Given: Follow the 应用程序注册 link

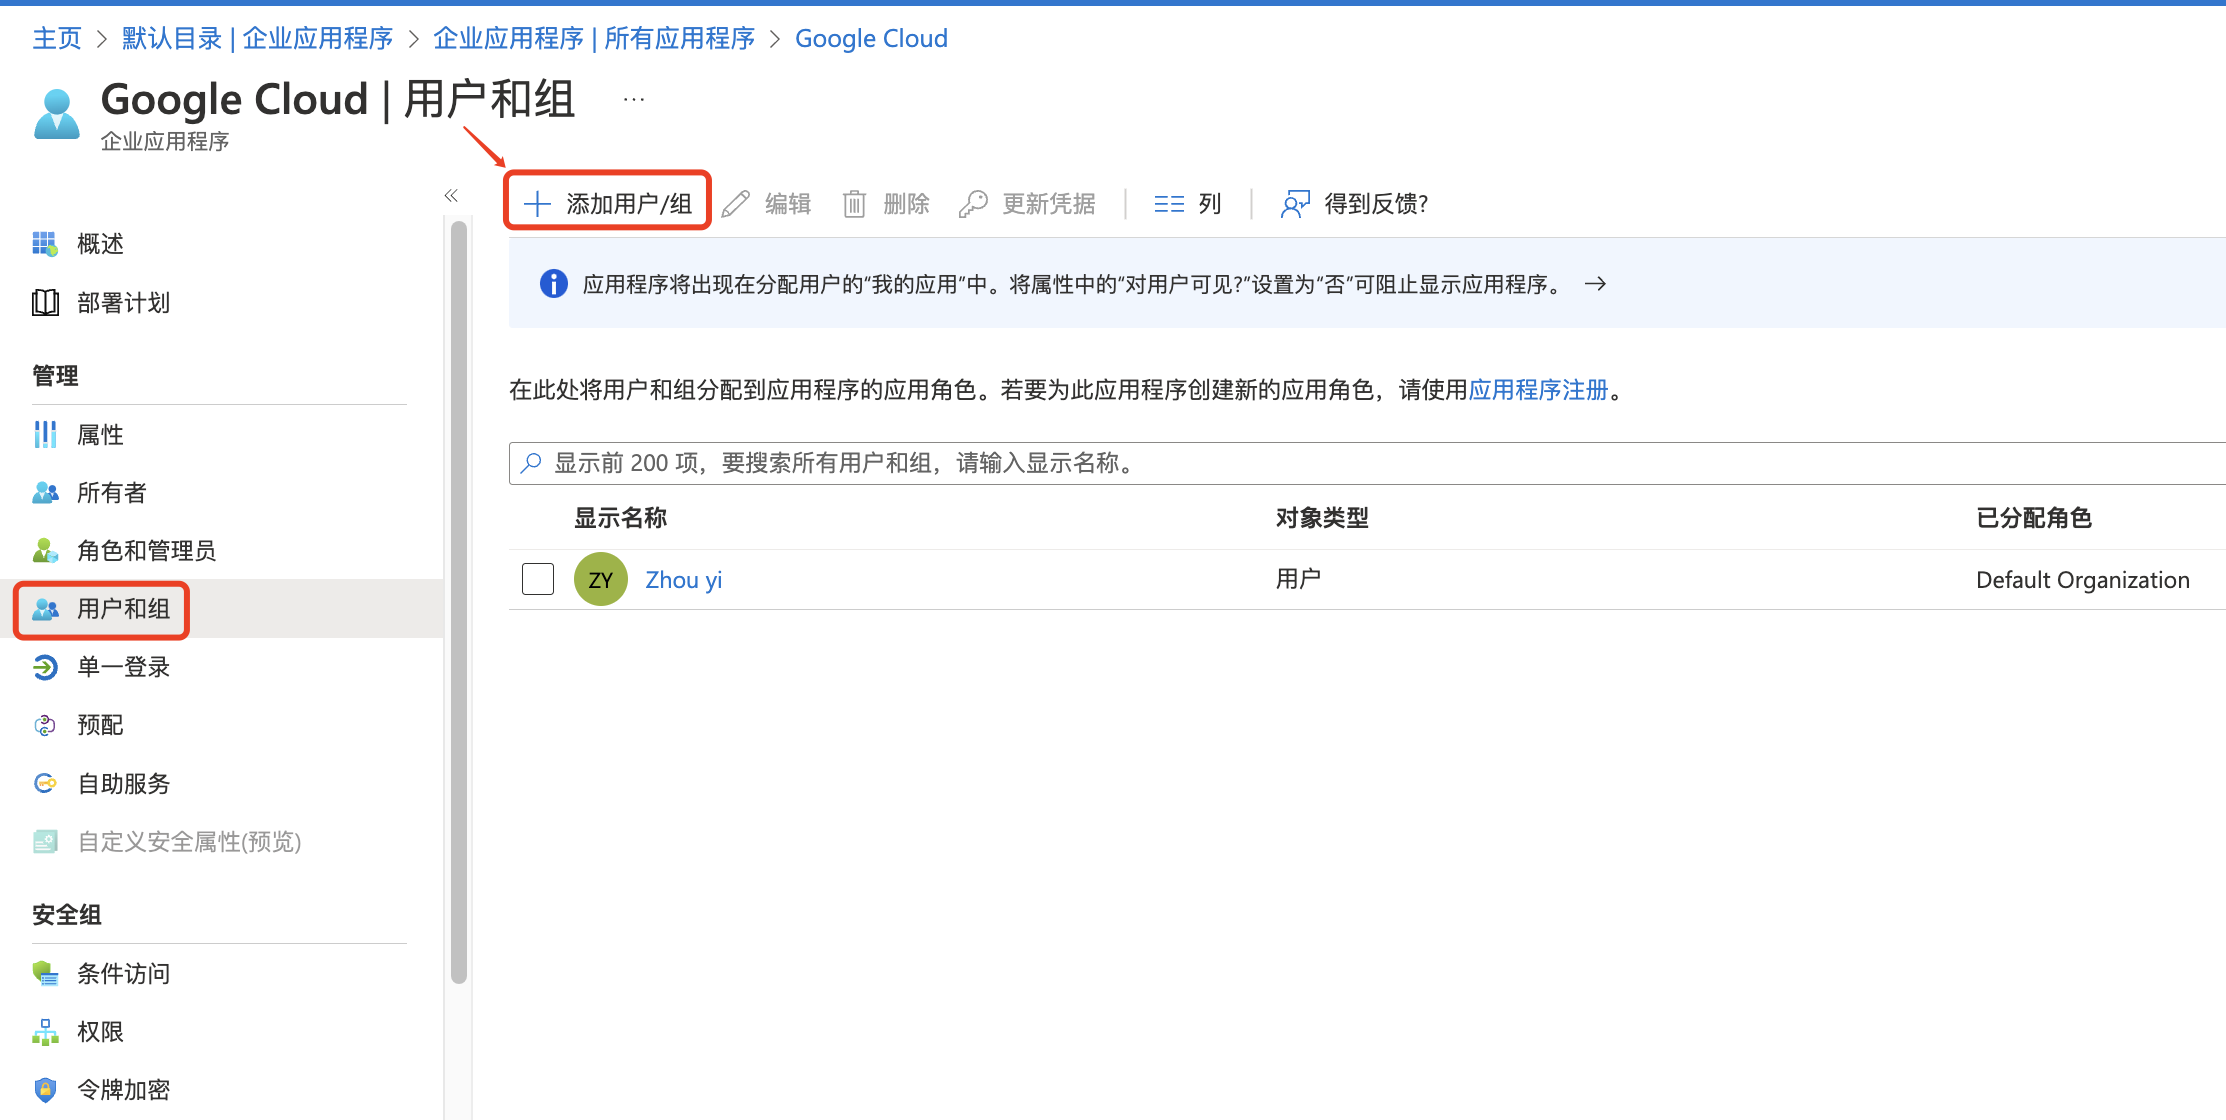Looking at the screenshot, I should pyautogui.click(x=1539, y=390).
